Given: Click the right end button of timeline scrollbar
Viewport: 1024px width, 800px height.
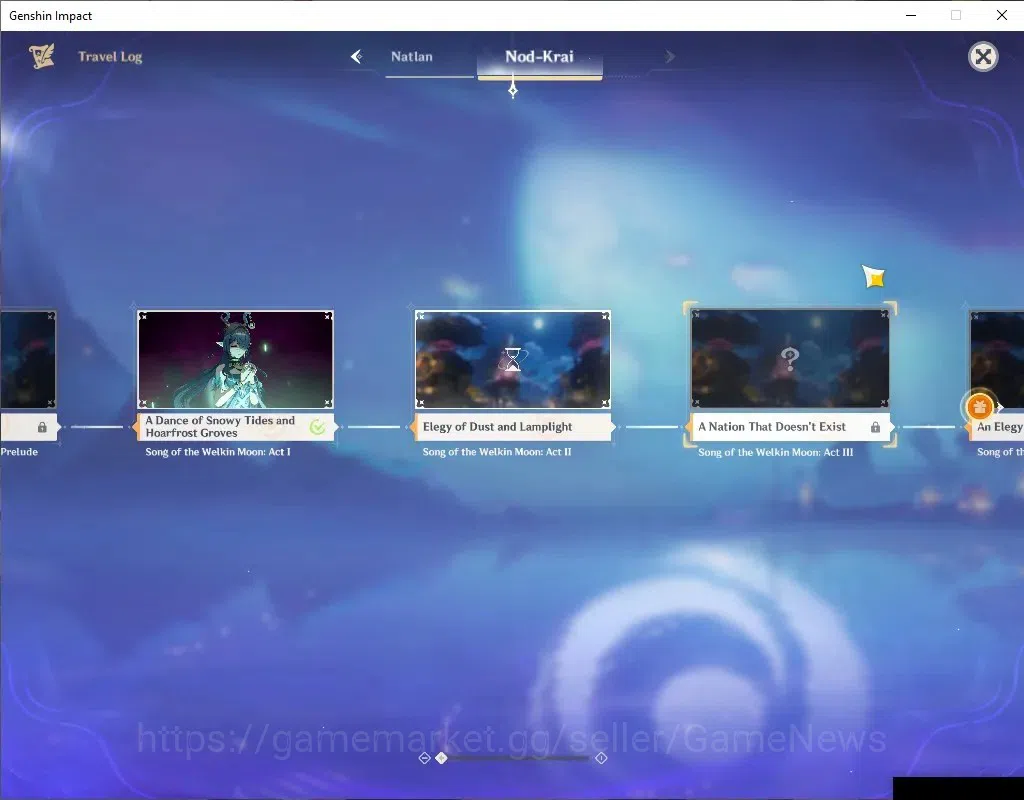Looking at the screenshot, I should coord(601,758).
